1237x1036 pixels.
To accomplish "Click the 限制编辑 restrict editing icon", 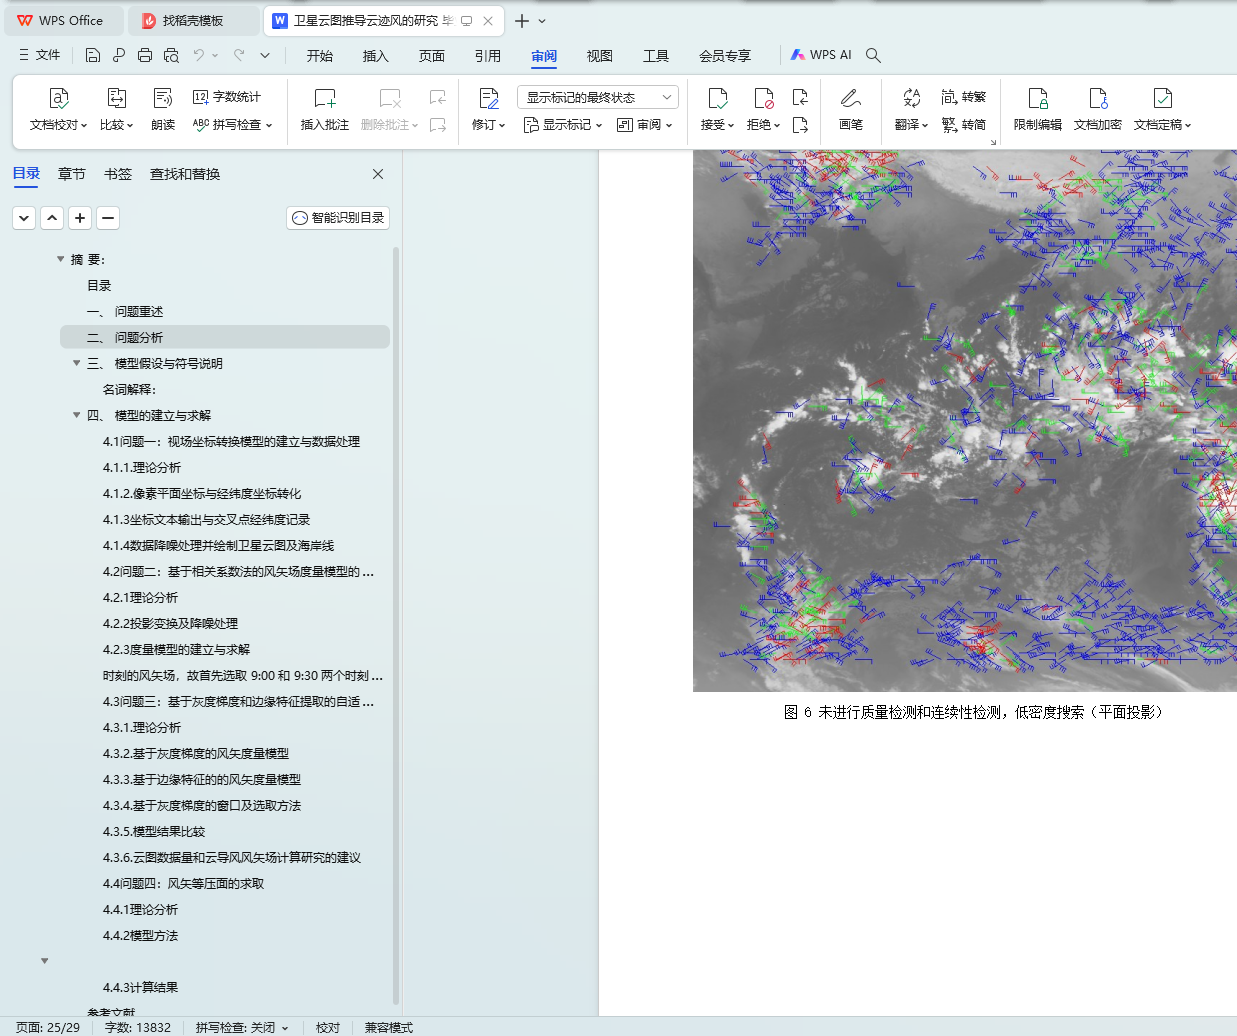I will pyautogui.click(x=1037, y=99).
